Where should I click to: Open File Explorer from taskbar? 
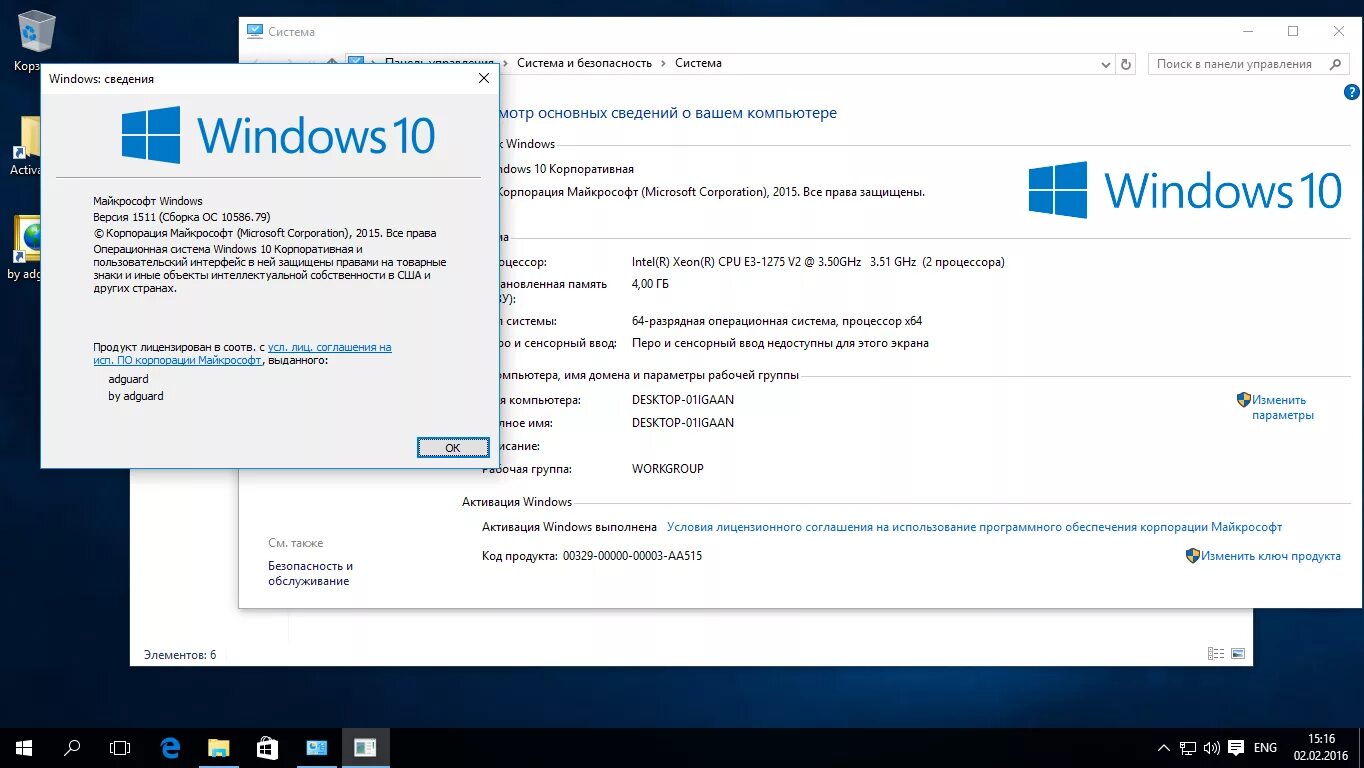(x=218, y=747)
